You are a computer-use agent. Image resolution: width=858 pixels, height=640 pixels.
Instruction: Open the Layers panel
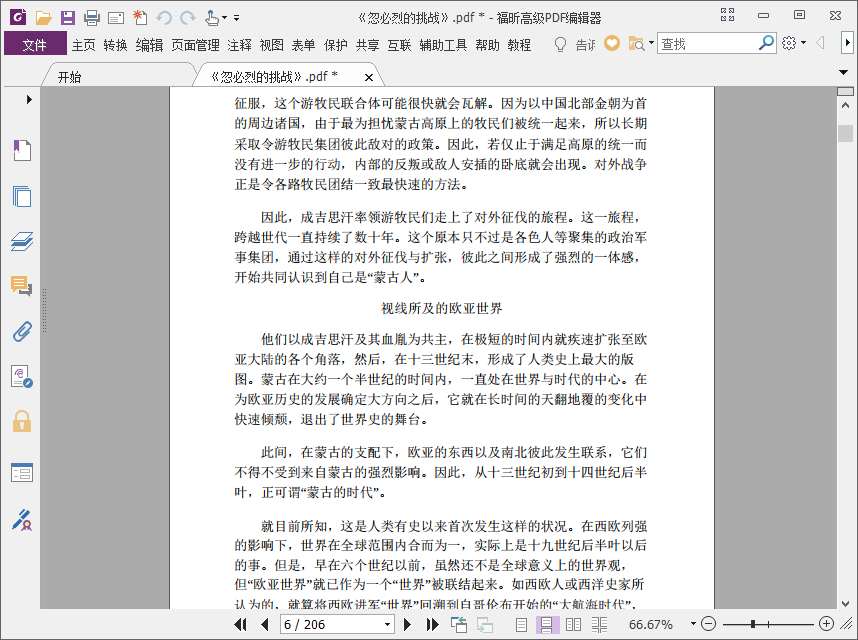point(22,241)
